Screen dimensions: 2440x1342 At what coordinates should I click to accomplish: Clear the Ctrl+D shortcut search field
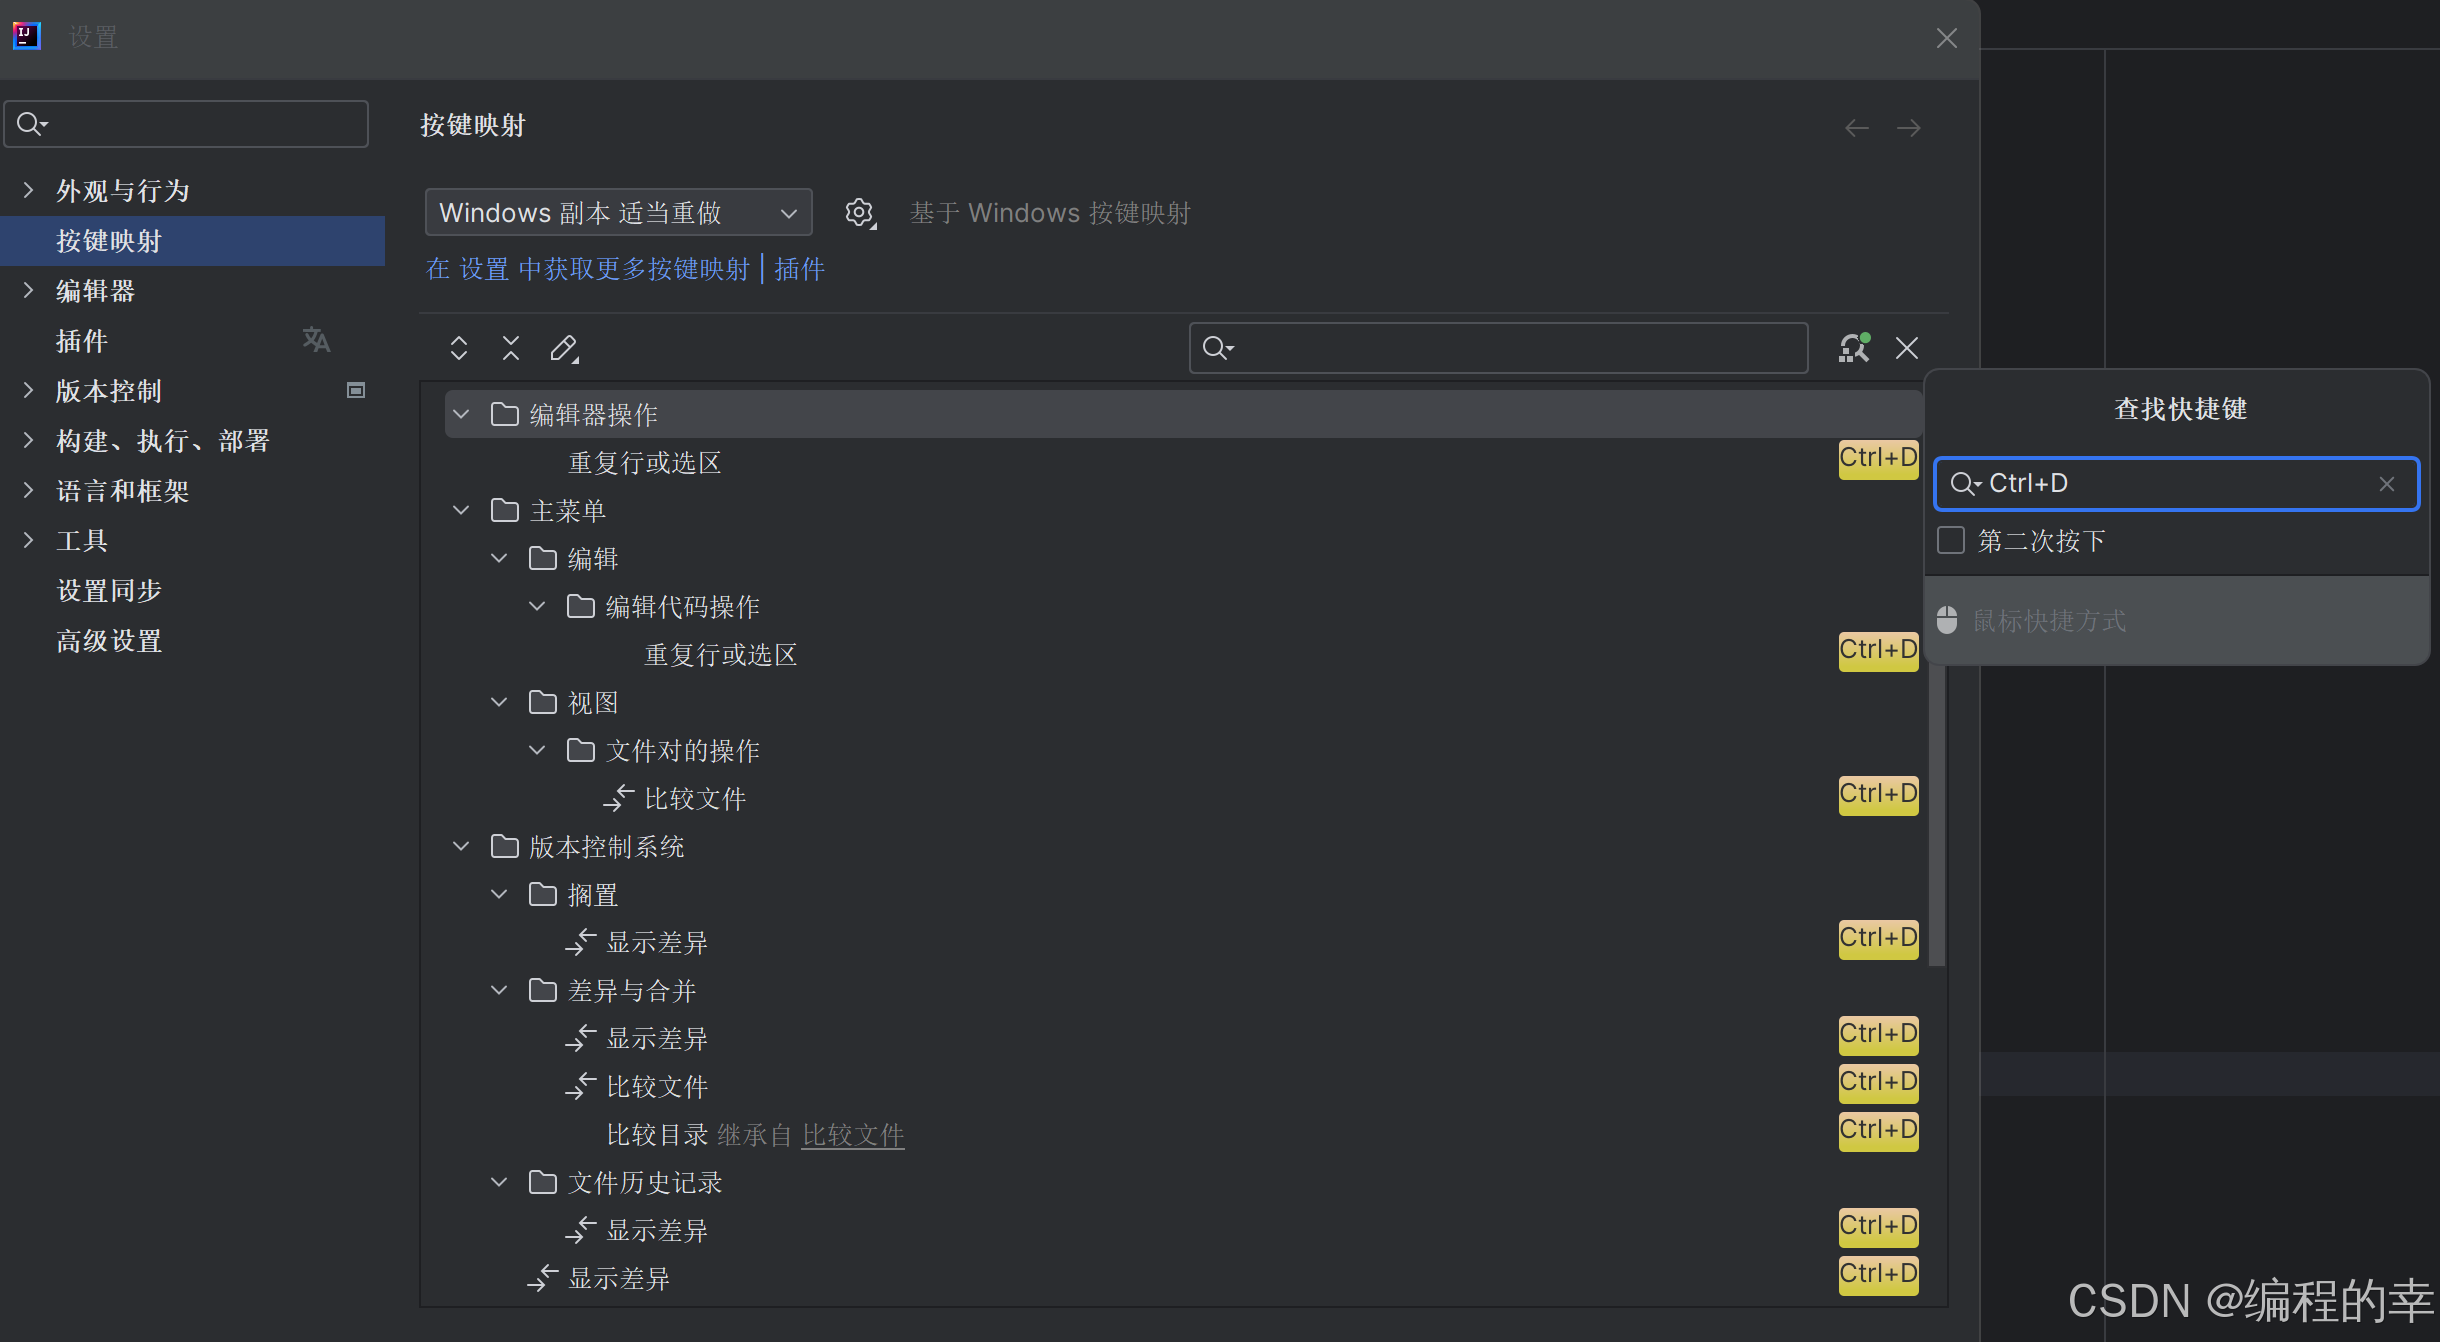coord(2387,484)
